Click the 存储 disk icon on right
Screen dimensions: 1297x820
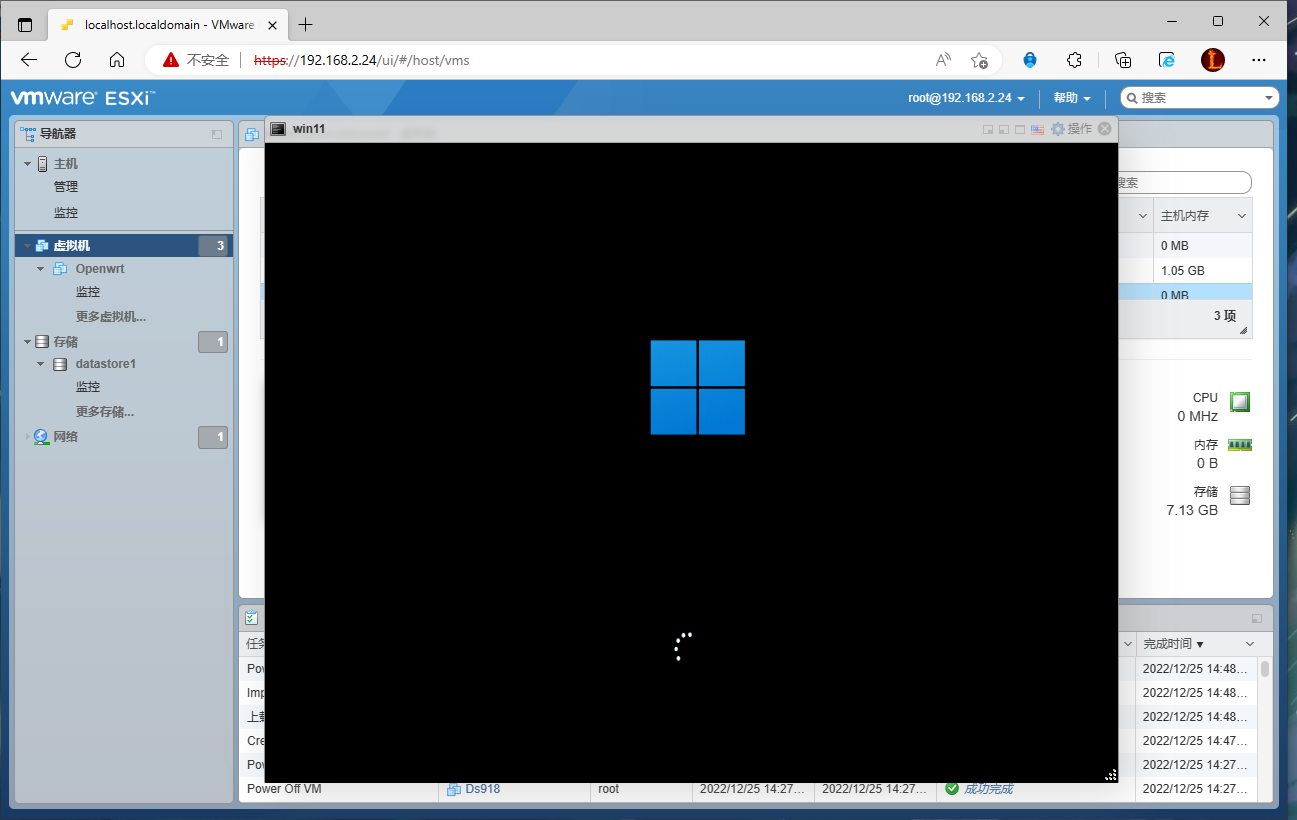pyautogui.click(x=1240, y=495)
